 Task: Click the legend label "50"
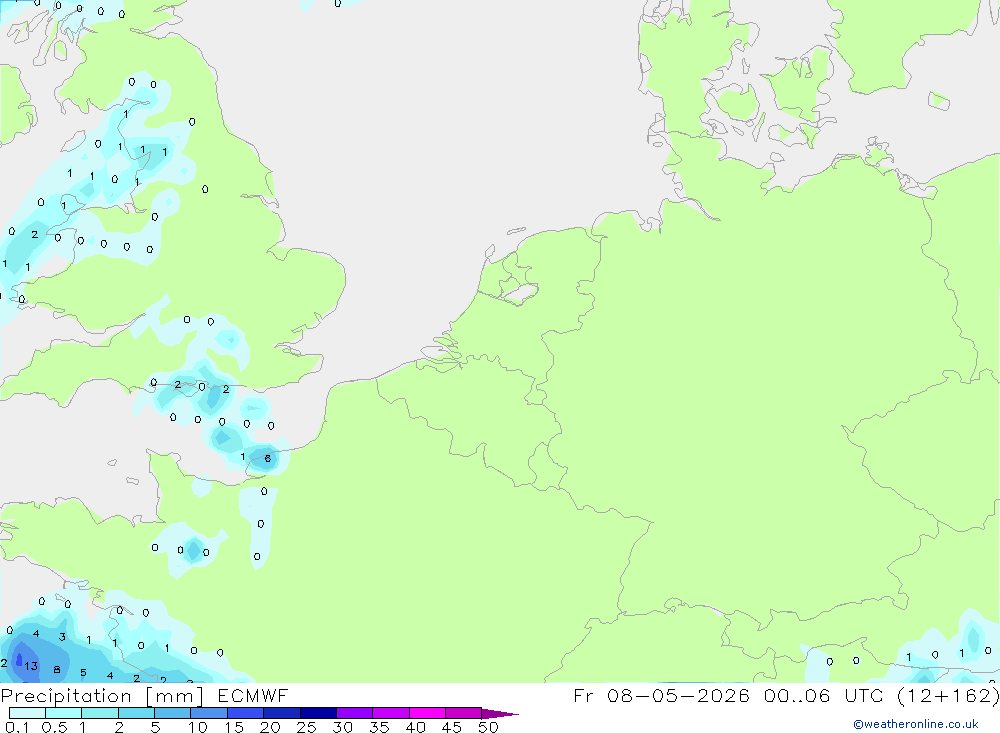point(488,727)
